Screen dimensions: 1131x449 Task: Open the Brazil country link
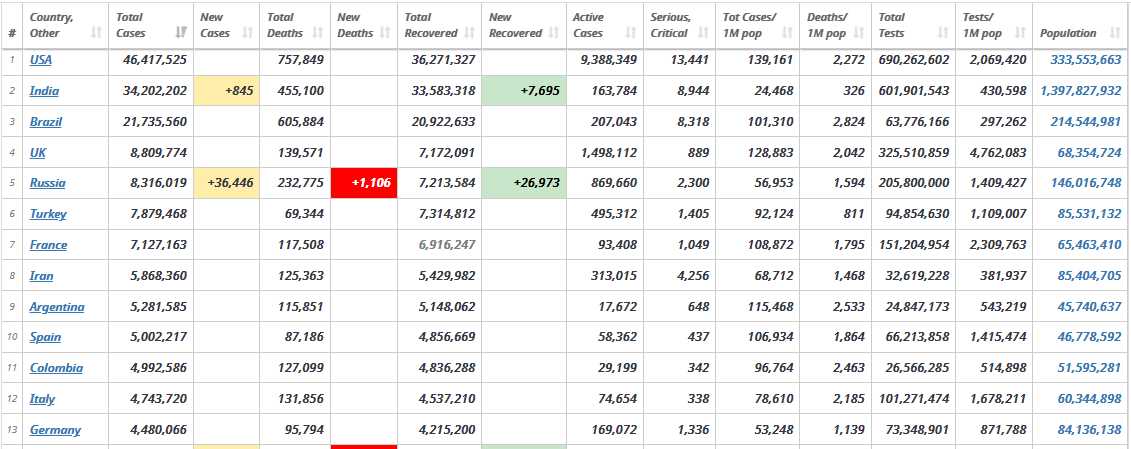pos(45,122)
